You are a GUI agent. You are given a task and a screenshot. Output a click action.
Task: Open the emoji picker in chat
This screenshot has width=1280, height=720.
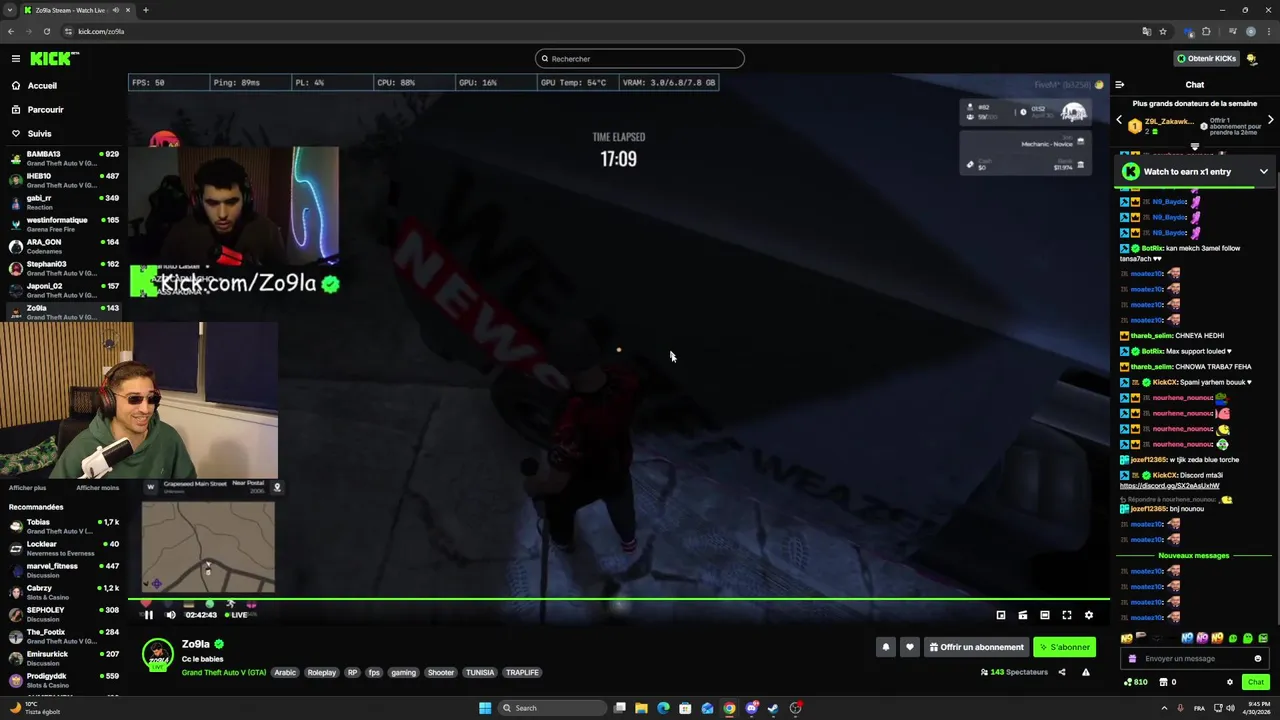[x=1258, y=659]
